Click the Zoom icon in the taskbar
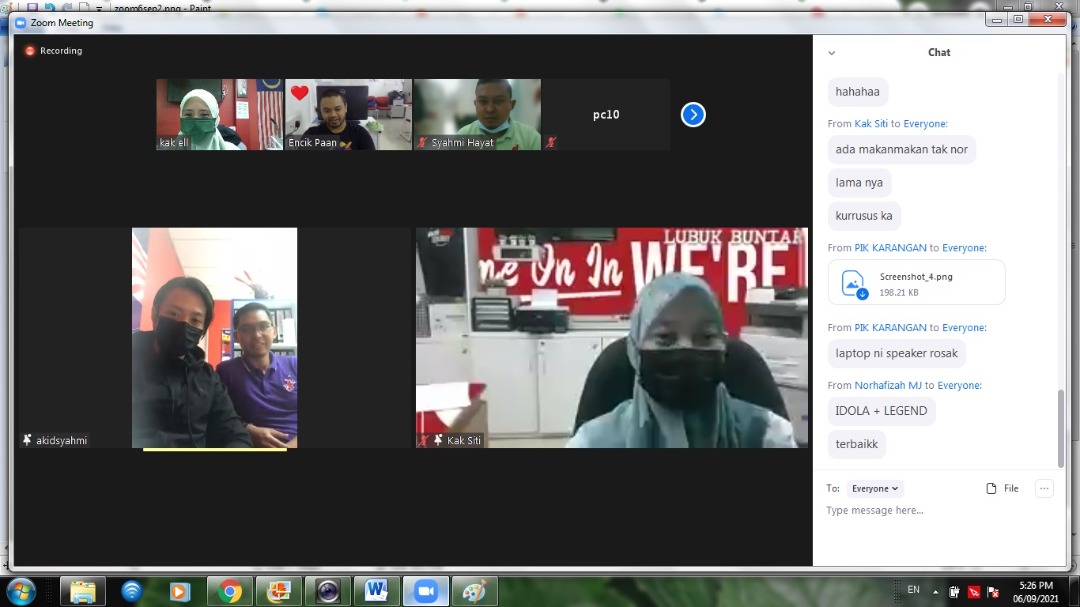The image size is (1080, 607). pyautogui.click(x=425, y=591)
